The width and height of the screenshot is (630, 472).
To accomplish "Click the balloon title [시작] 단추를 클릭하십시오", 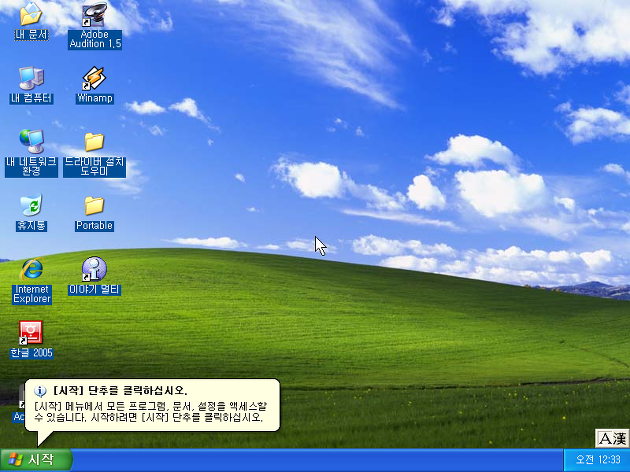I will pyautogui.click(x=120, y=390).
